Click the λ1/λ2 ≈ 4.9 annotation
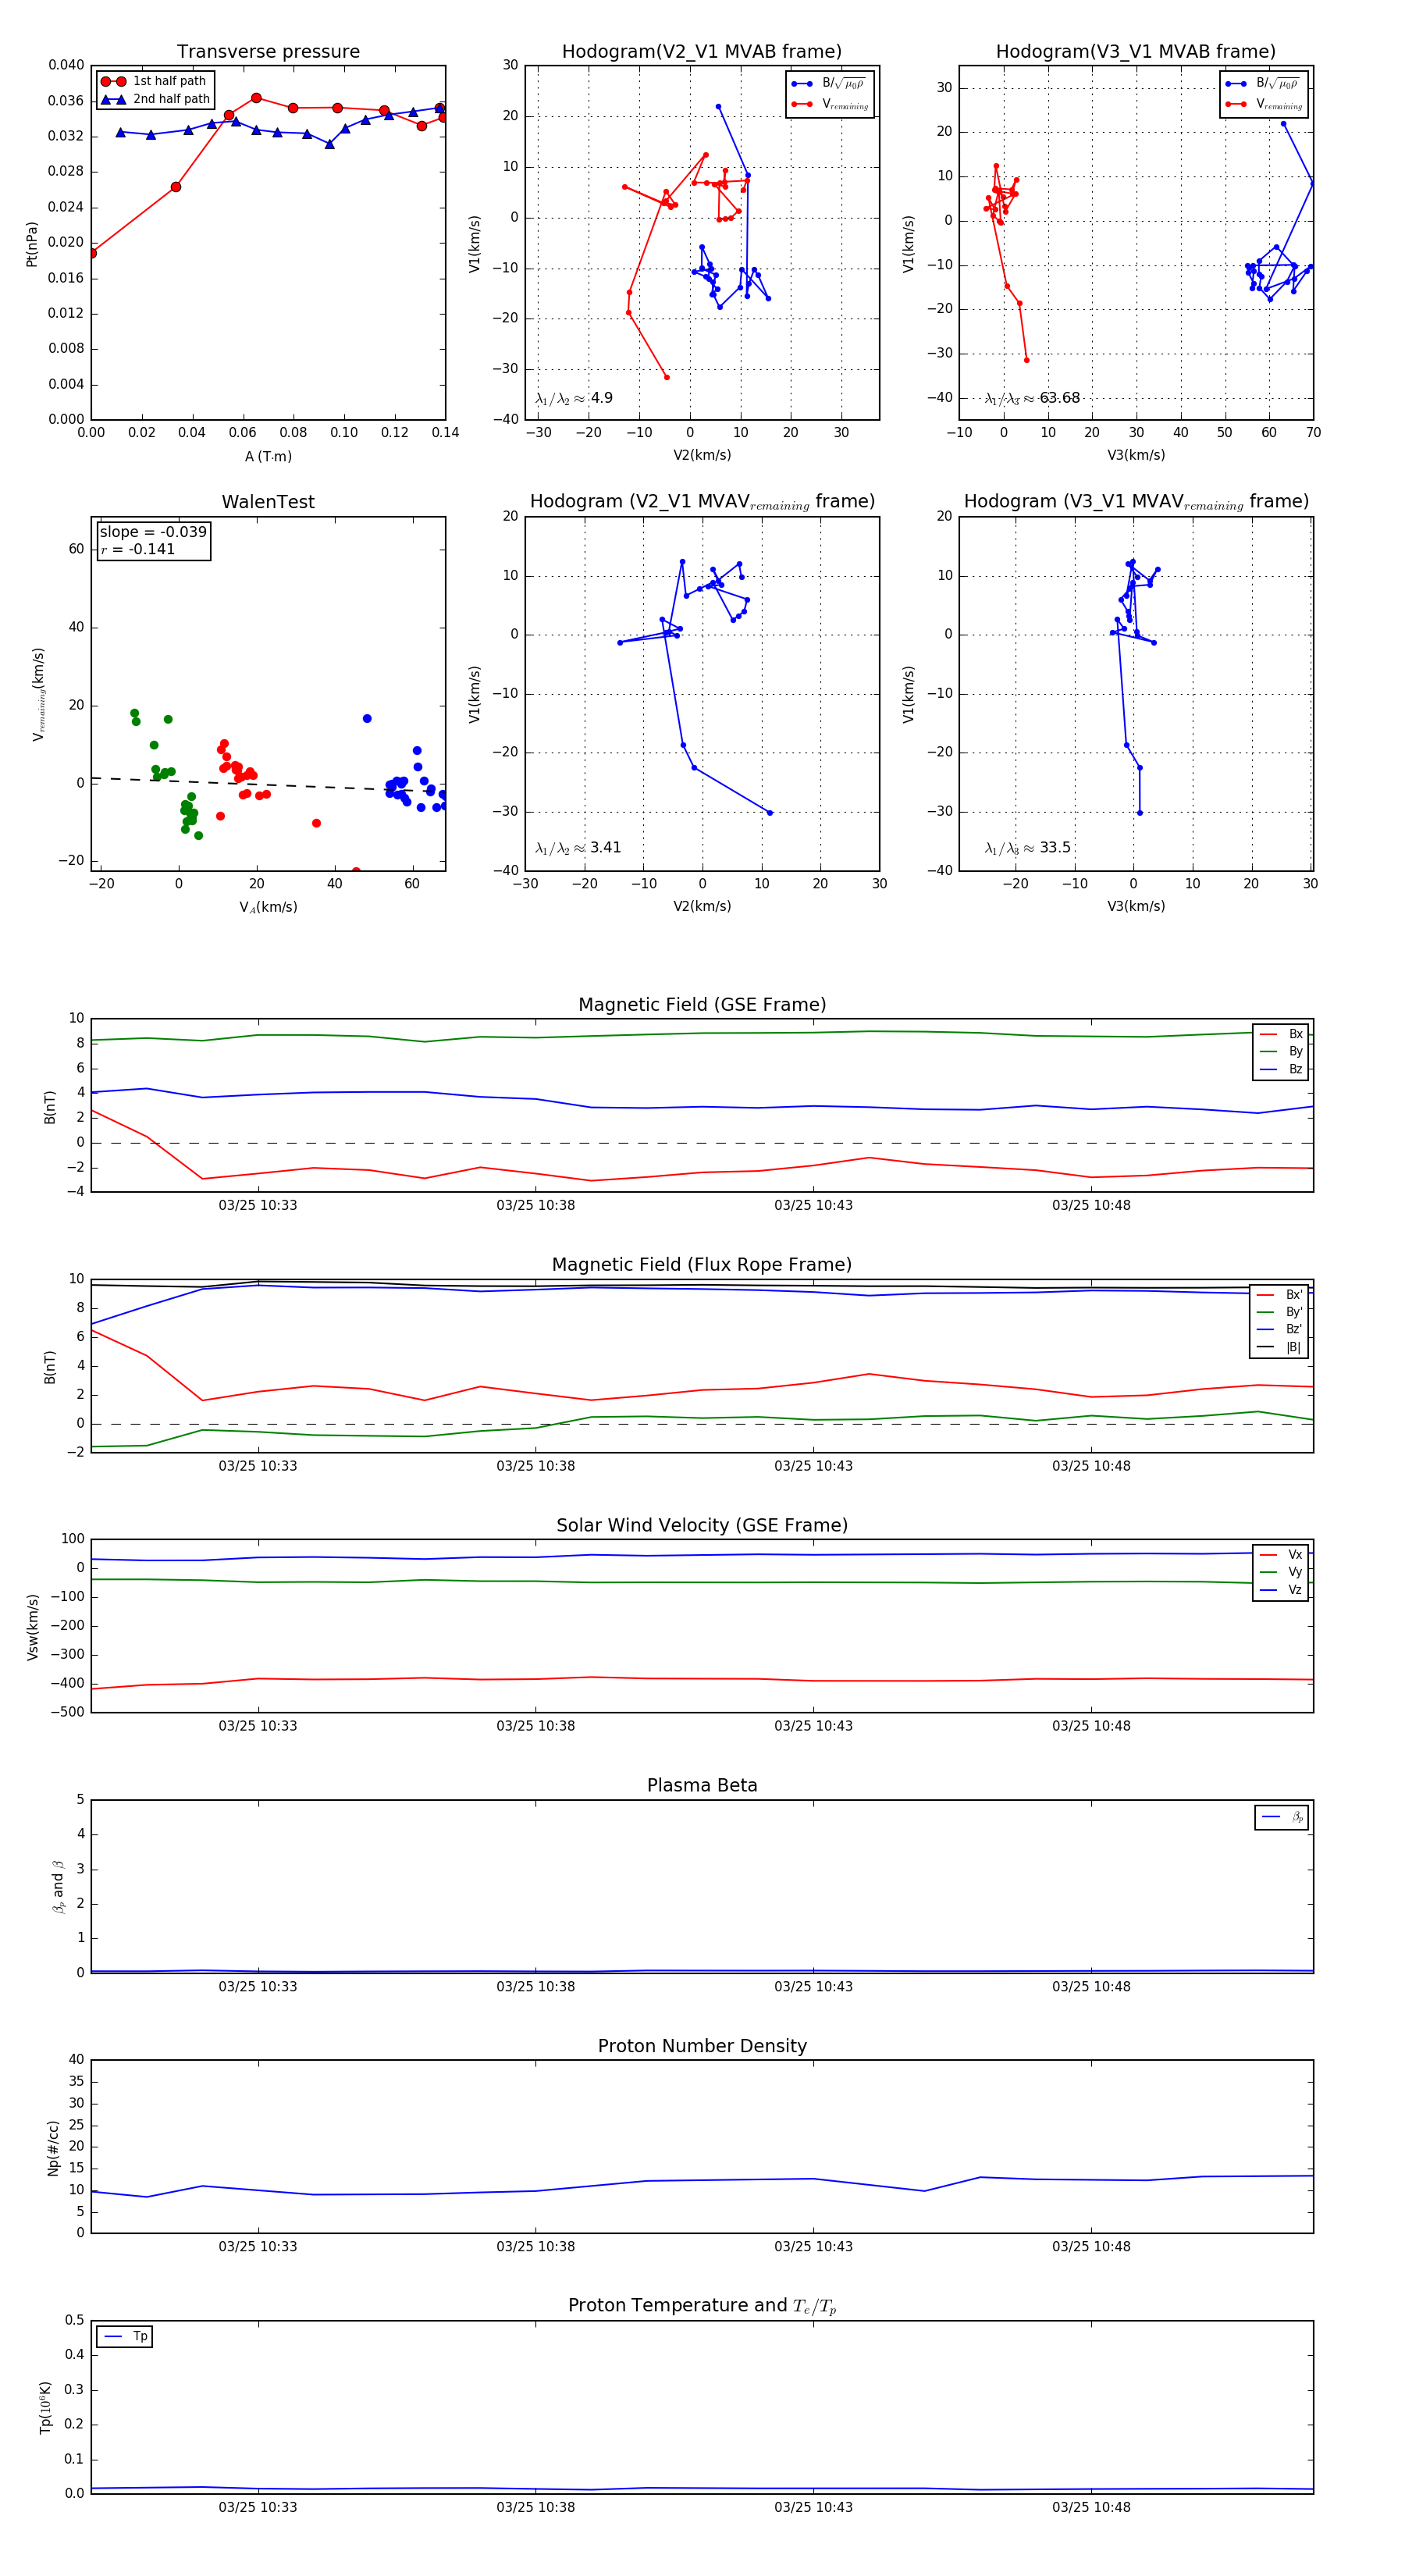 tap(574, 398)
